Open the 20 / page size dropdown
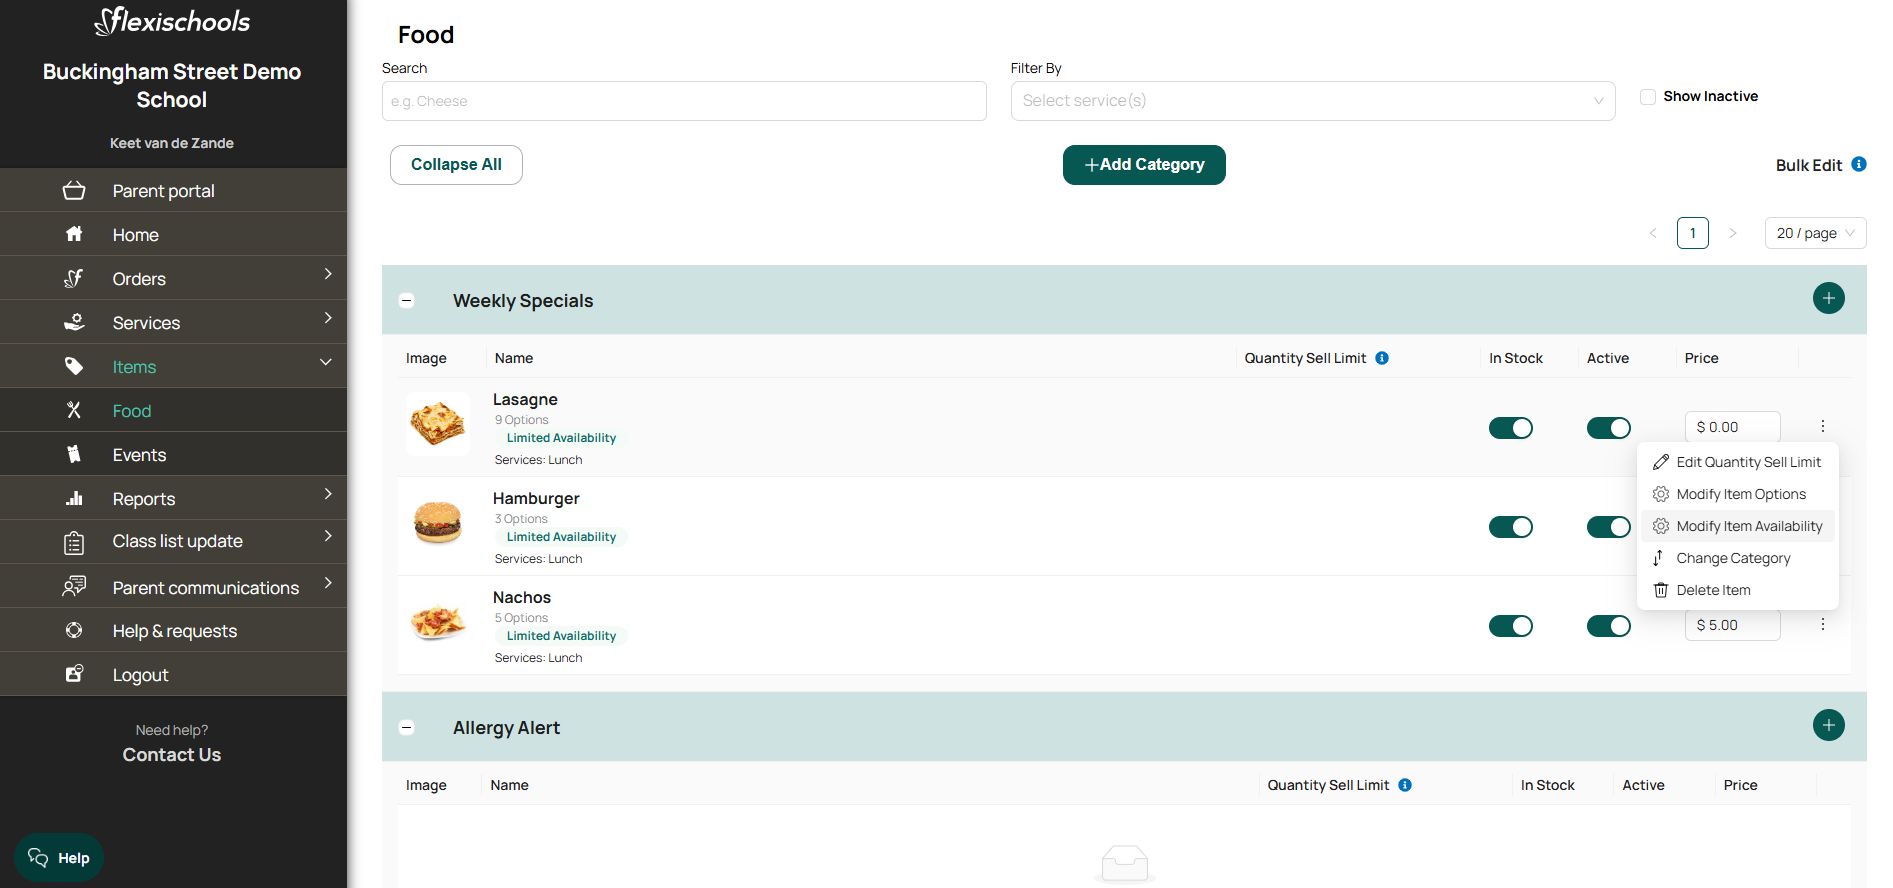The width and height of the screenshot is (1893, 888). (x=1815, y=233)
